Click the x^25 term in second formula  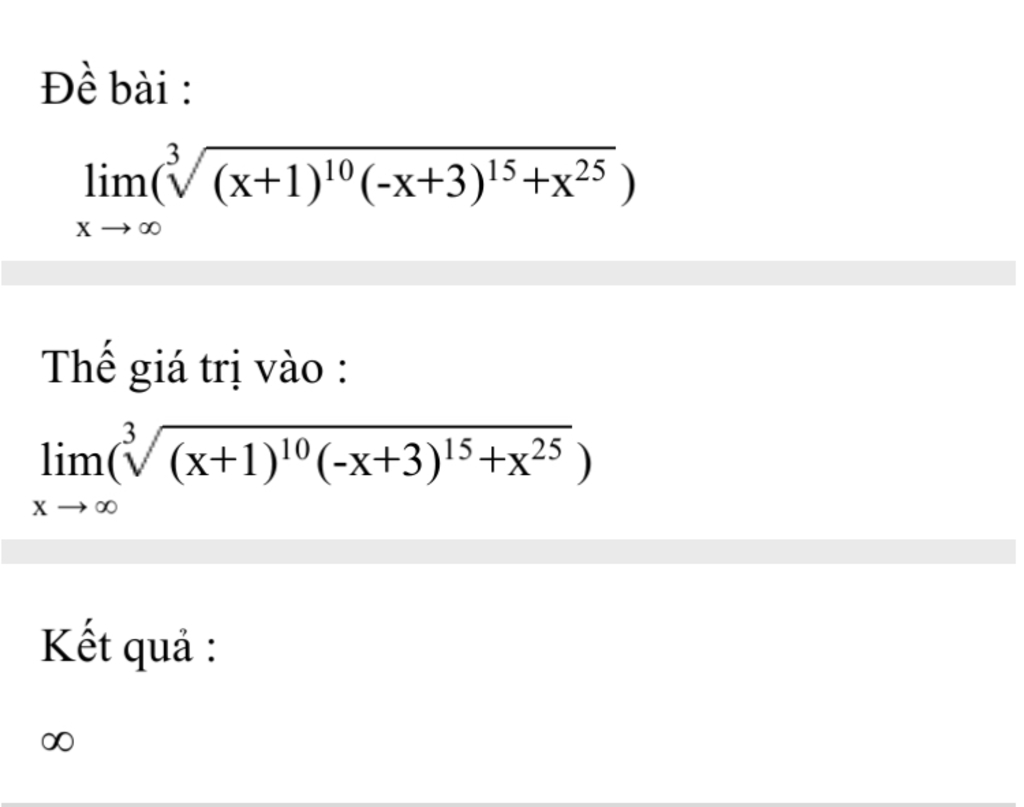[535, 458]
